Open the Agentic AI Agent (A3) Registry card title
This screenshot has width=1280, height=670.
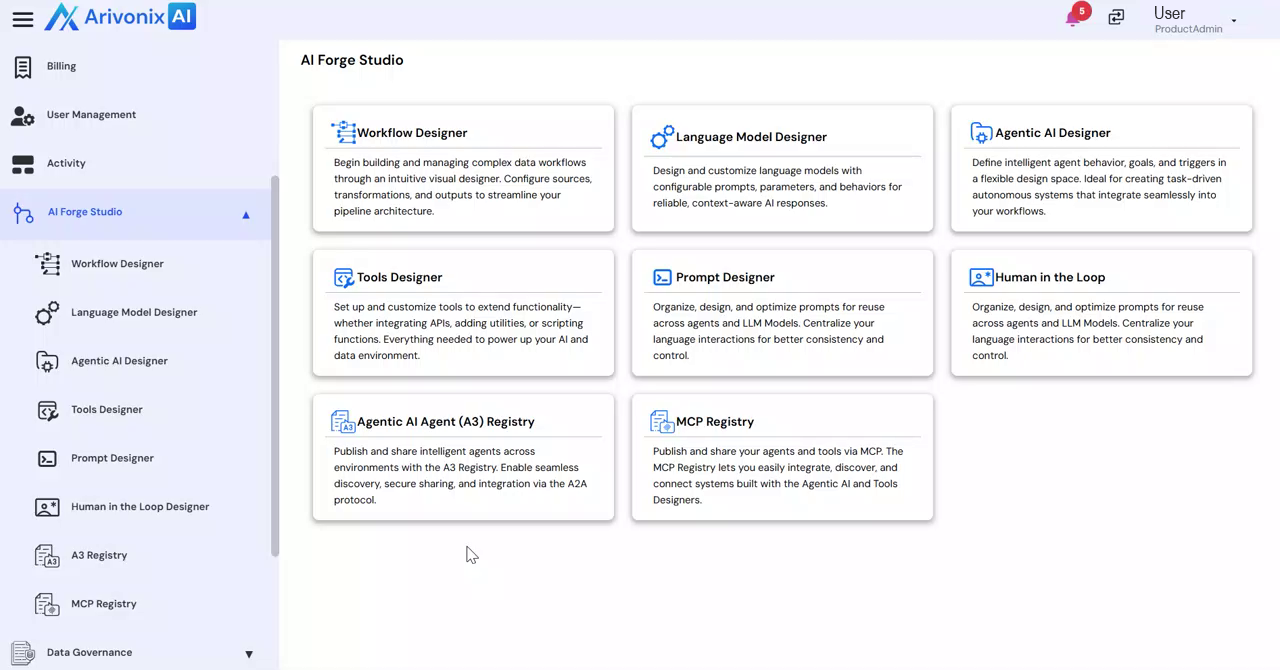coord(445,422)
